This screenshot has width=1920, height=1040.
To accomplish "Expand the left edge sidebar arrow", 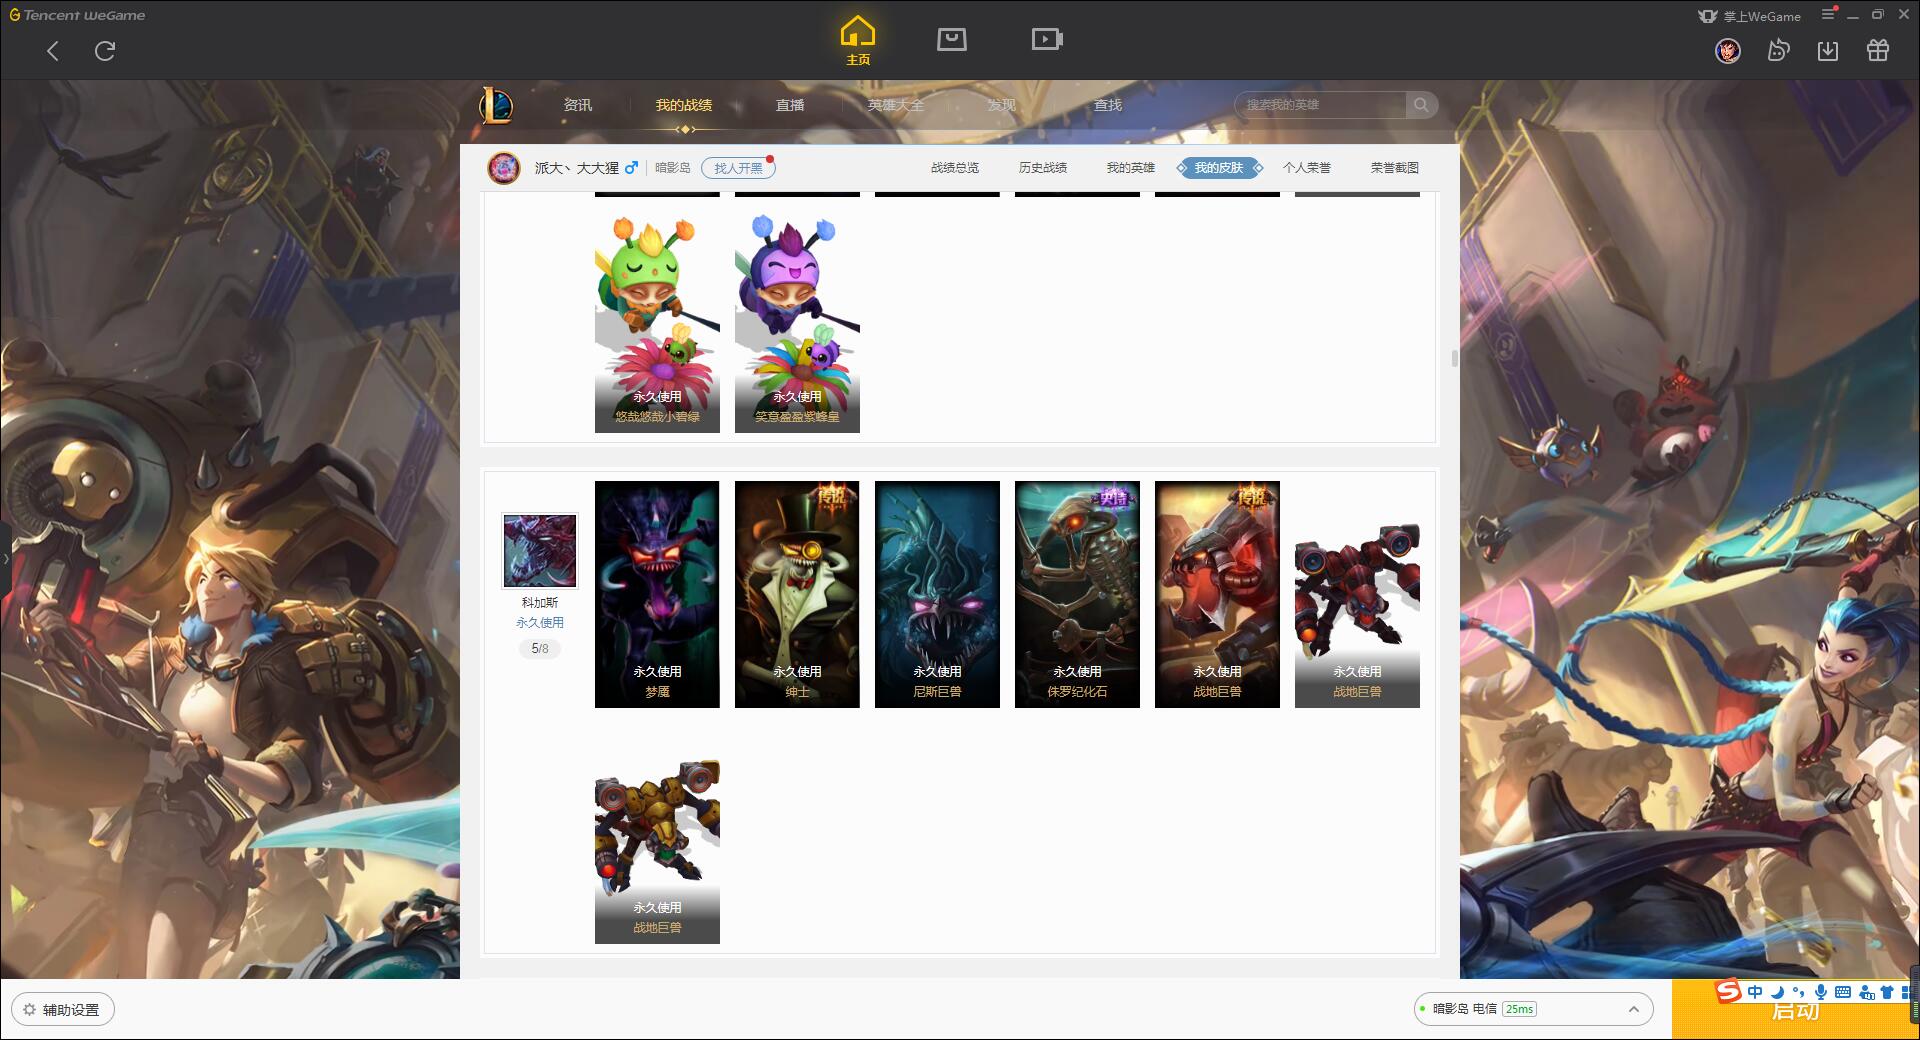I will [5, 558].
